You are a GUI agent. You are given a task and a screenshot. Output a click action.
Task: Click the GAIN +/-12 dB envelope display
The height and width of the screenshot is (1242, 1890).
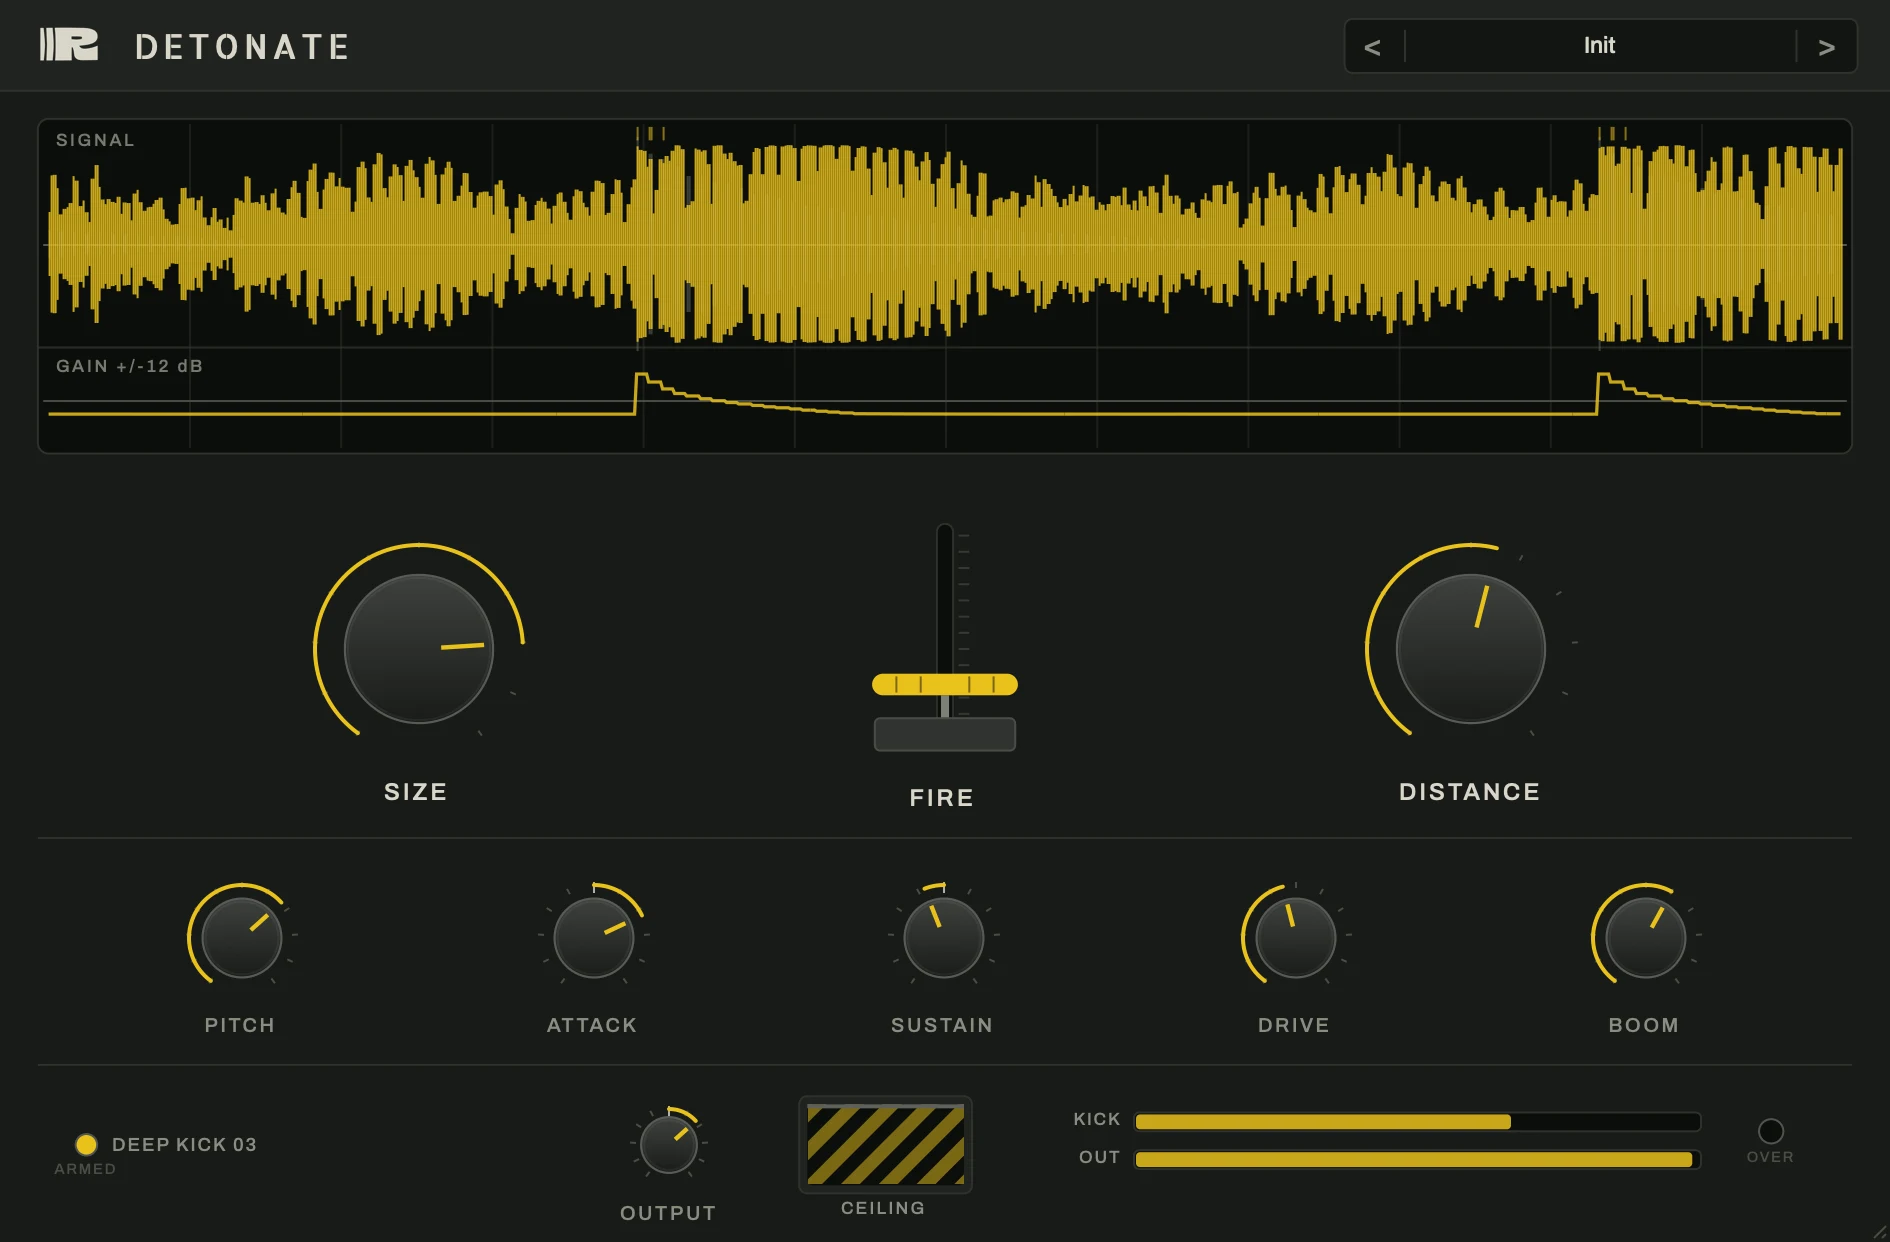point(945,401)
